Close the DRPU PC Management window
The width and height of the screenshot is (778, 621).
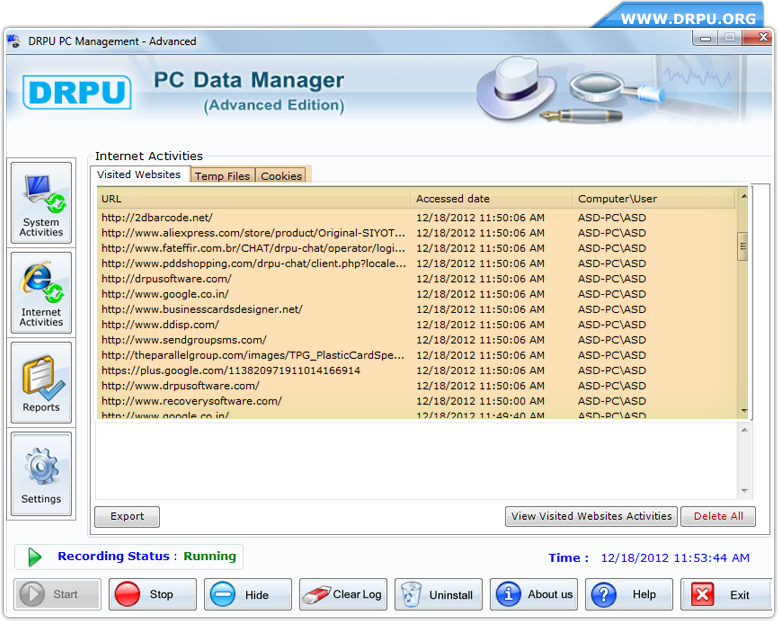(x=758, y=37)
